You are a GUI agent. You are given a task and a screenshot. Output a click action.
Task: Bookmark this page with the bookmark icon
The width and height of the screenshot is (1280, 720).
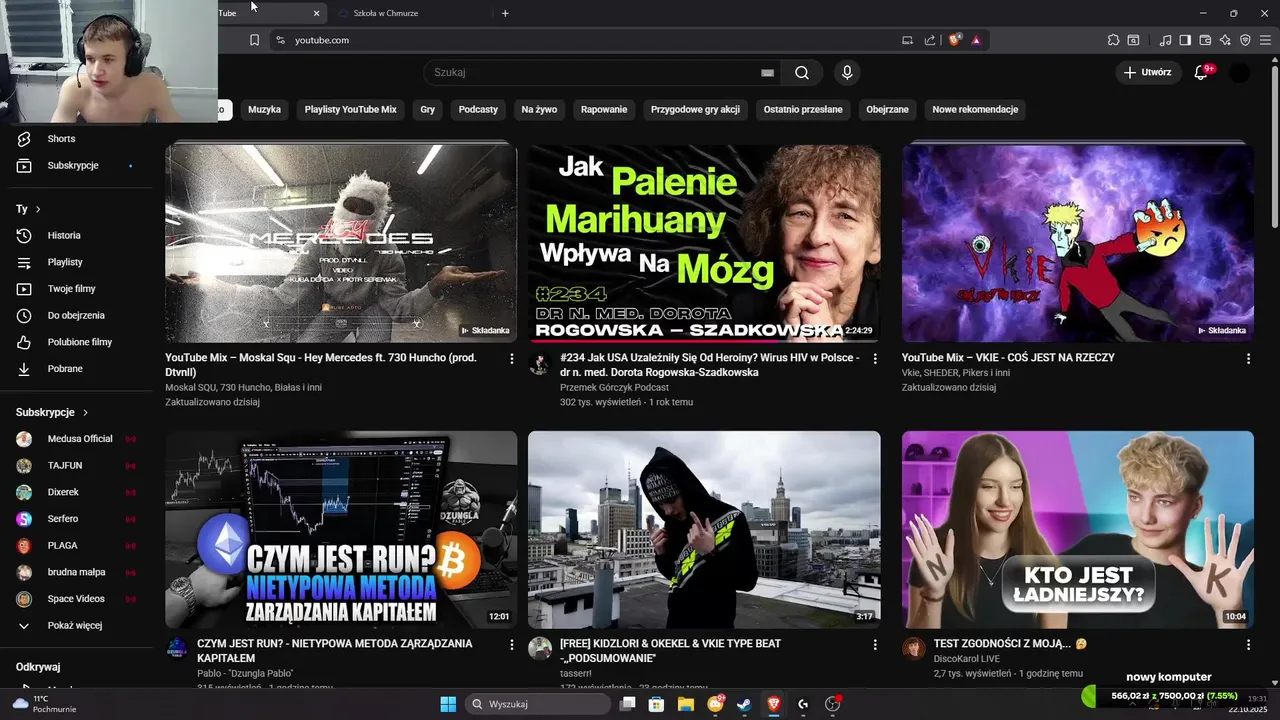tap(254, 40)
